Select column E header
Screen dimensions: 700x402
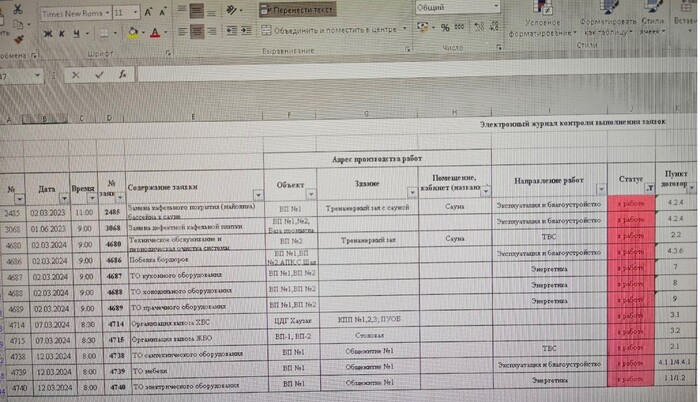(193, 117)
